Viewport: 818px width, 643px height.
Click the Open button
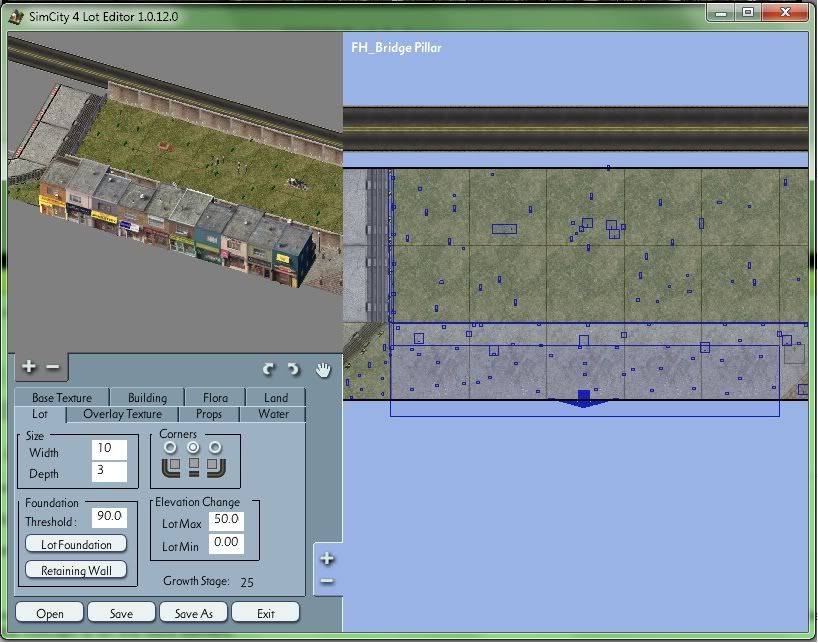pyautogui.click(x=50, y=613)
